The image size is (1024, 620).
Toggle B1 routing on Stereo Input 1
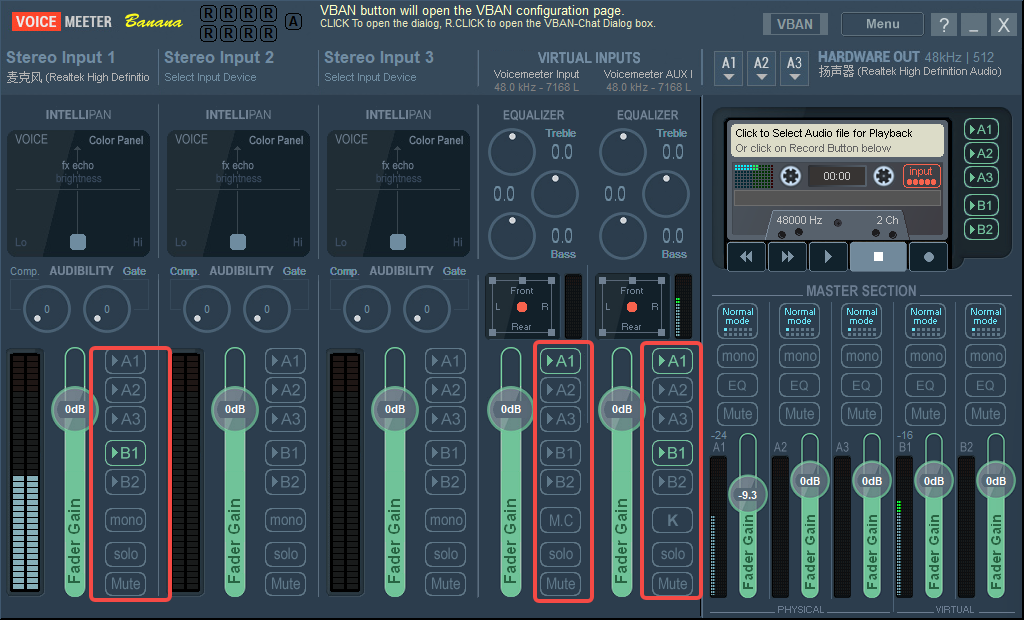click(x=125, y=453)
